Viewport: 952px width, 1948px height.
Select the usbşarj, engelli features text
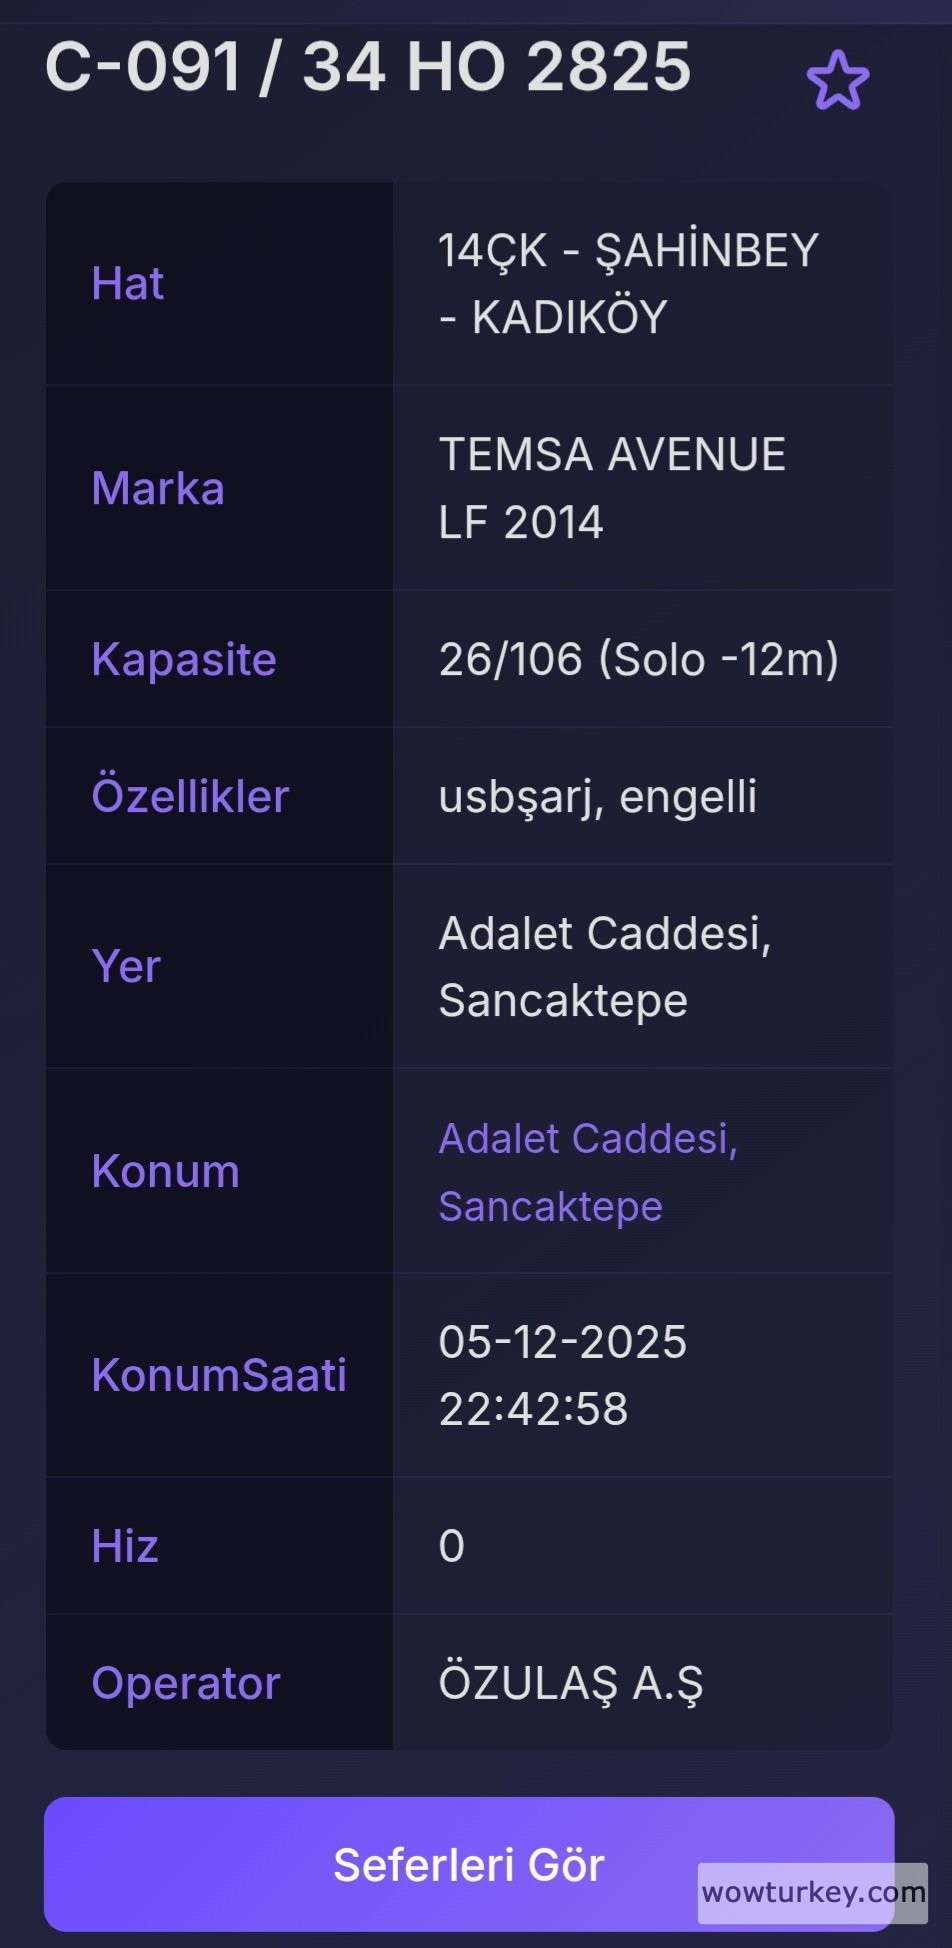coord(597,797)
